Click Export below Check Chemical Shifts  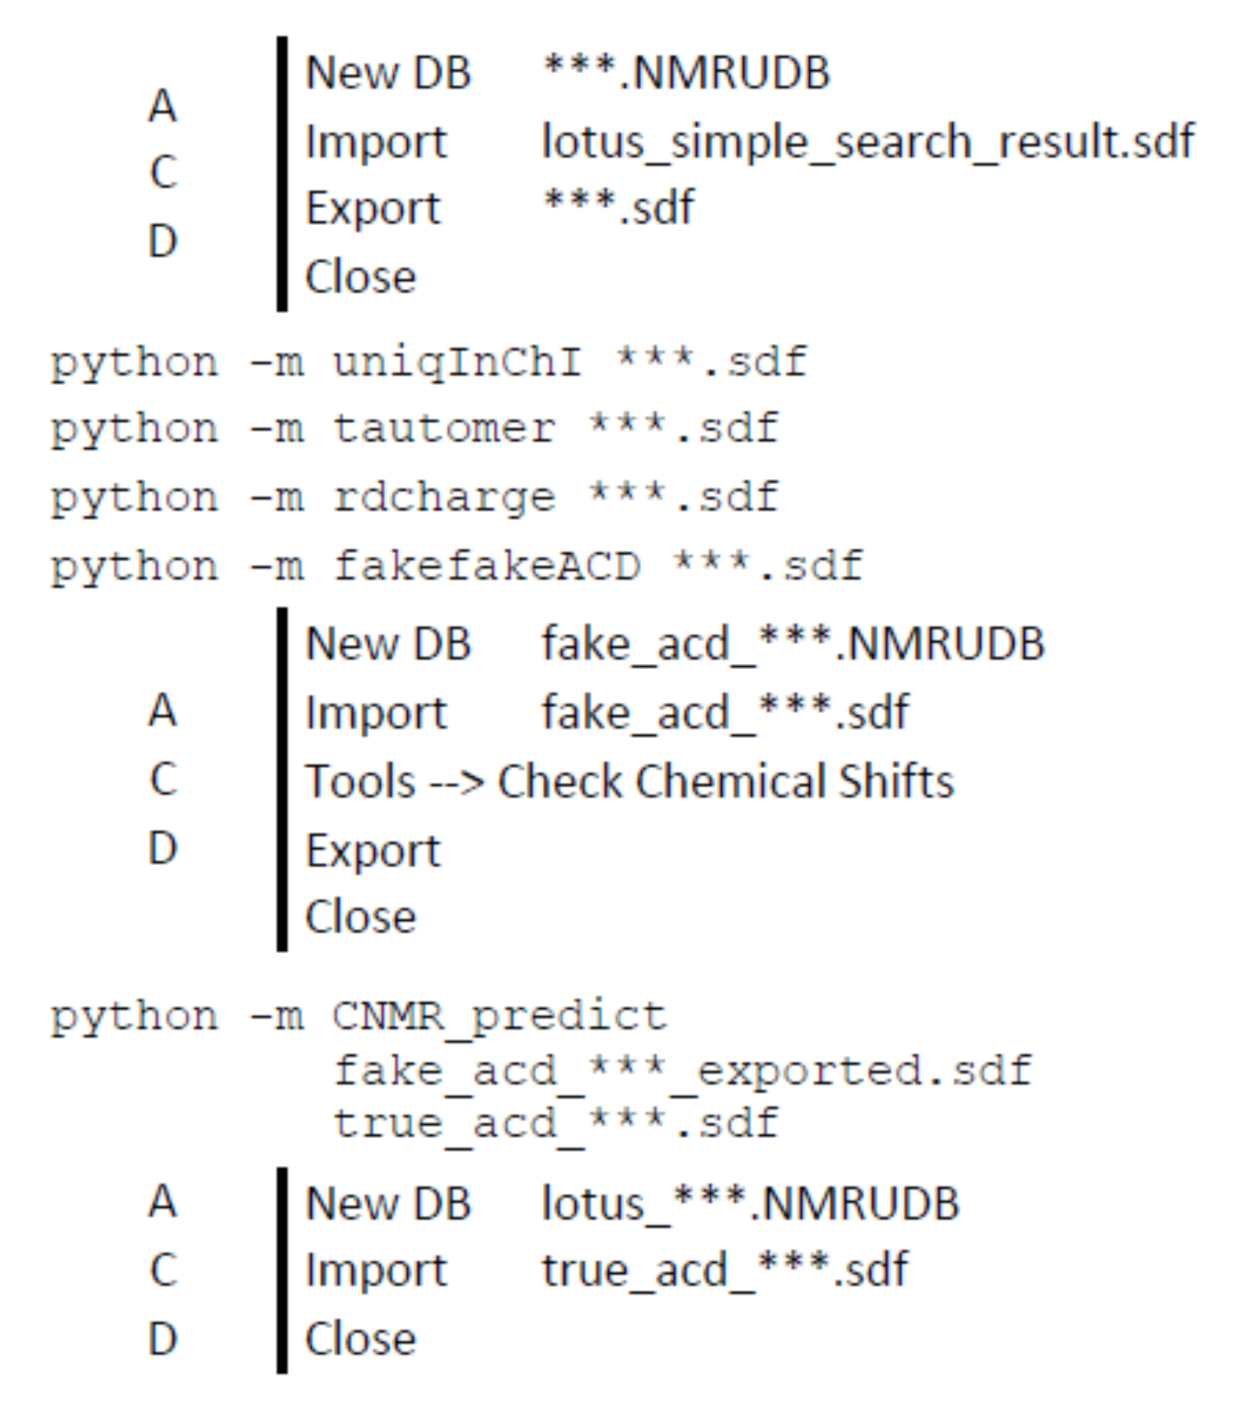coord(373,851)
